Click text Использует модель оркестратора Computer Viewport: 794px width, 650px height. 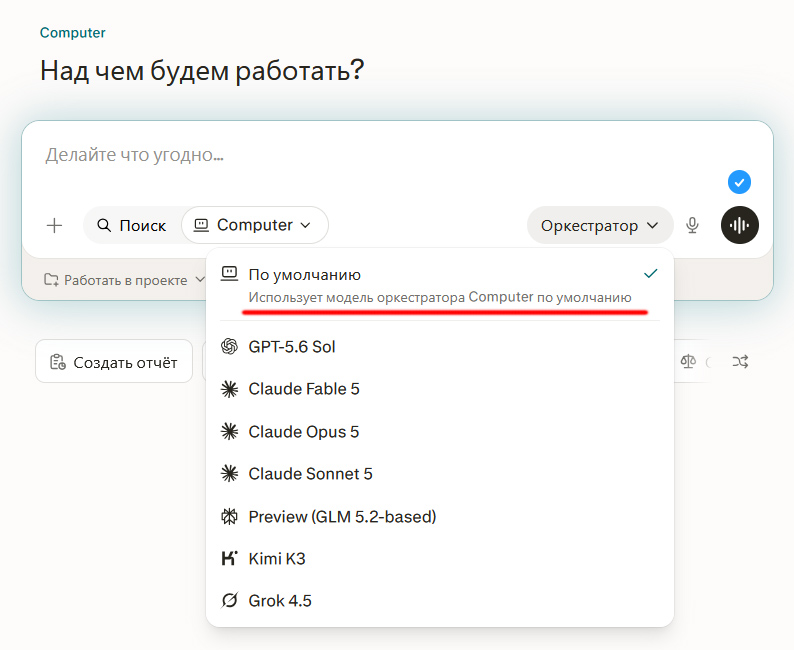391,297
